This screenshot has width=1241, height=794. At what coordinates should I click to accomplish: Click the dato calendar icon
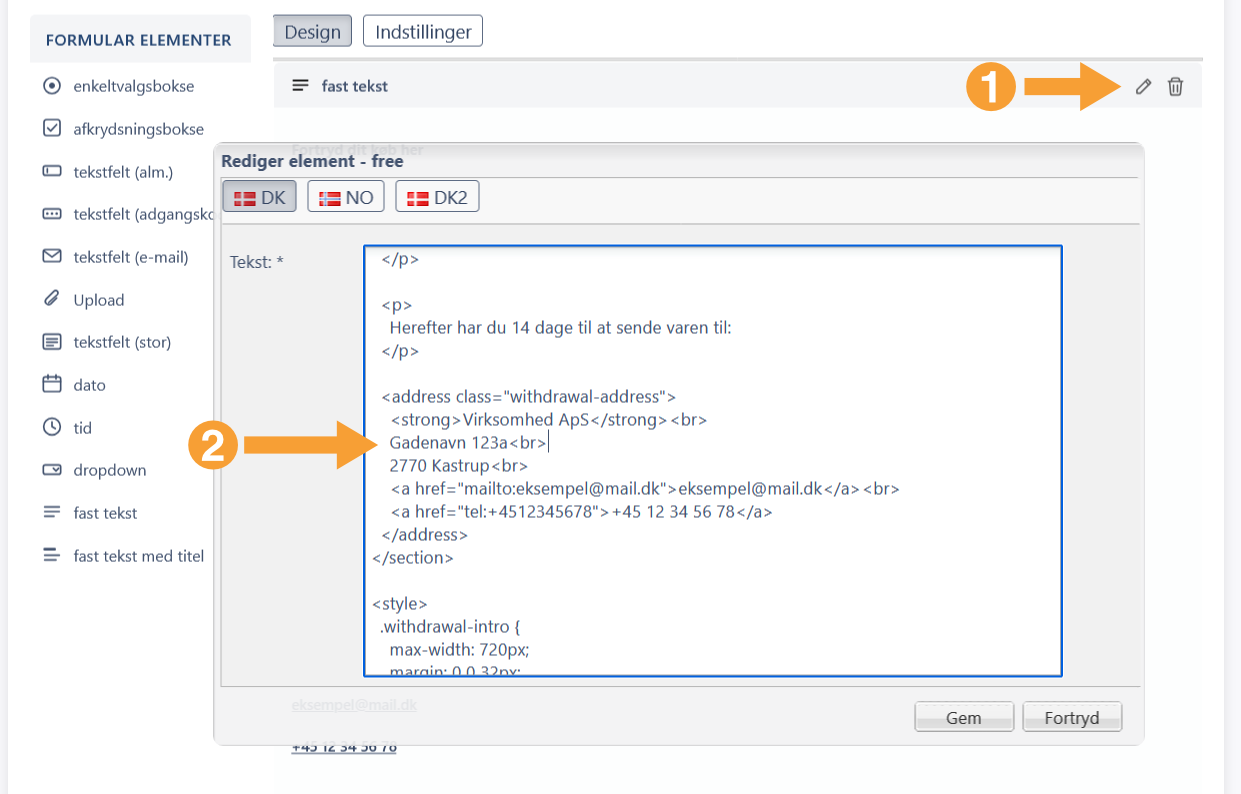(52, 384)
